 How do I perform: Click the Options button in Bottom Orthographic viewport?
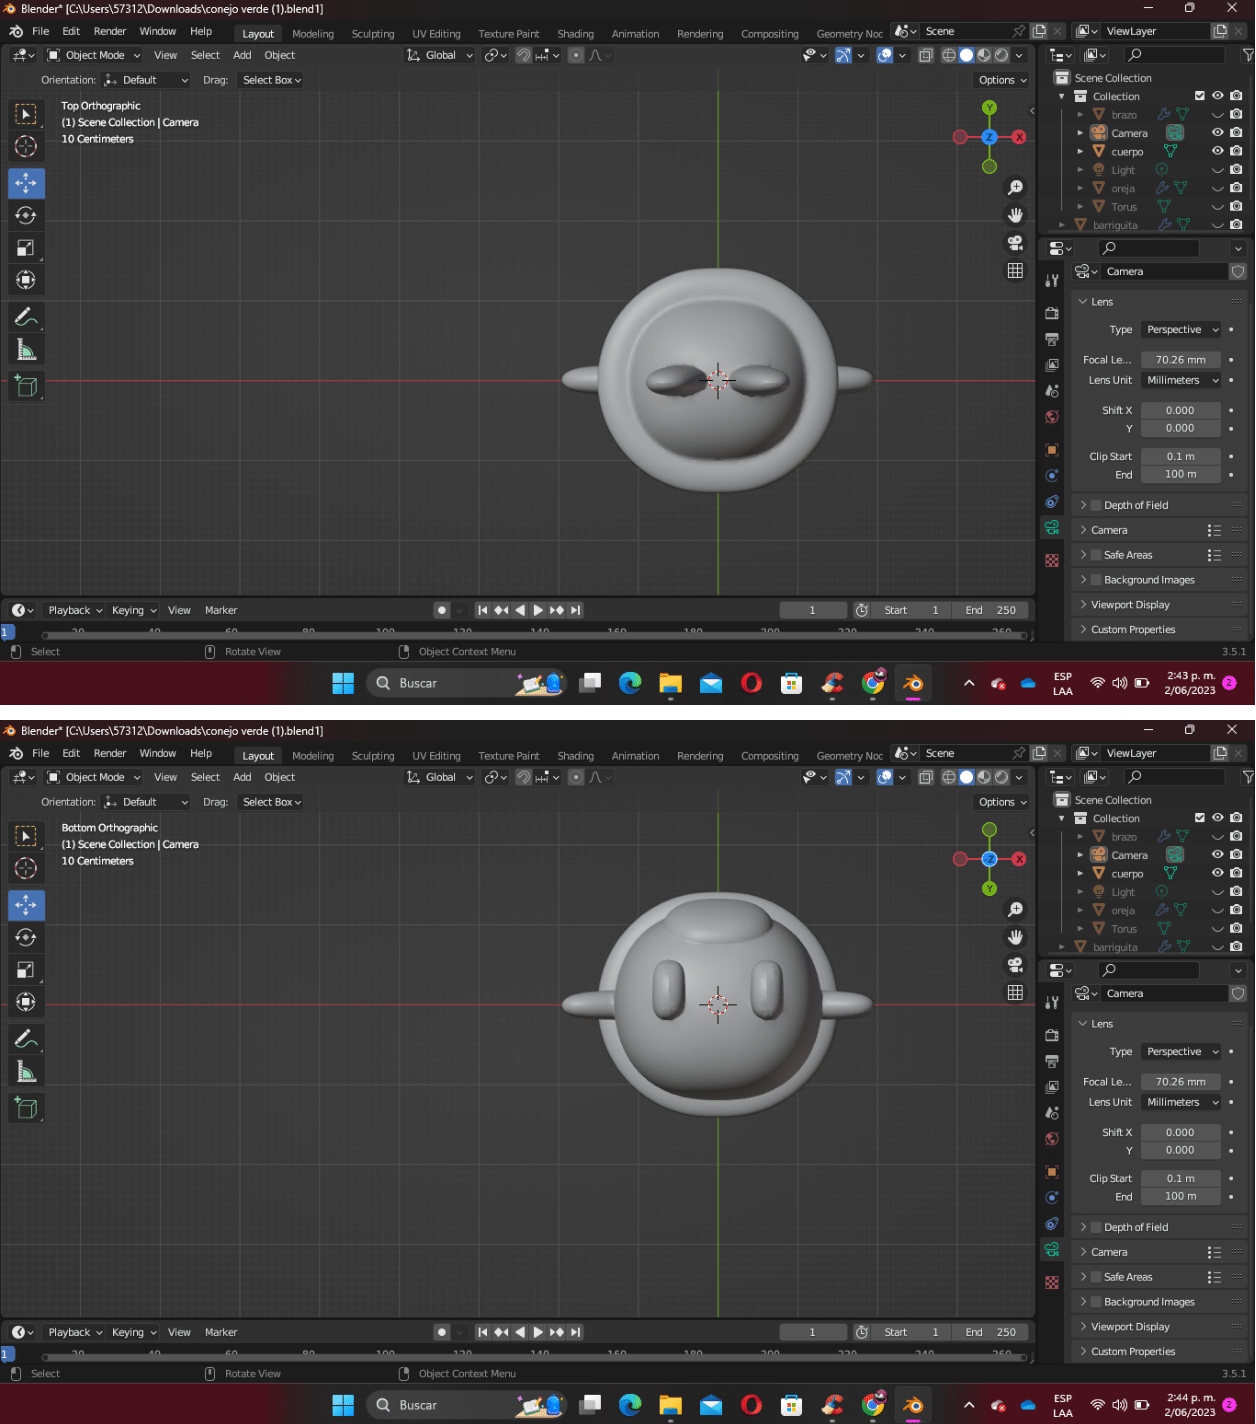click(x=997, y=802)
